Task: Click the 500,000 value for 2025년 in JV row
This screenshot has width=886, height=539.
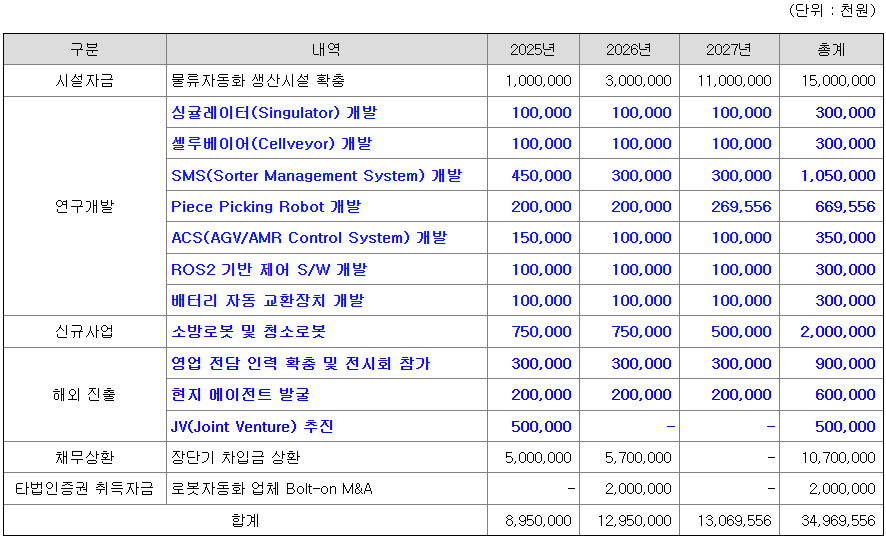Action: [541, 426]
